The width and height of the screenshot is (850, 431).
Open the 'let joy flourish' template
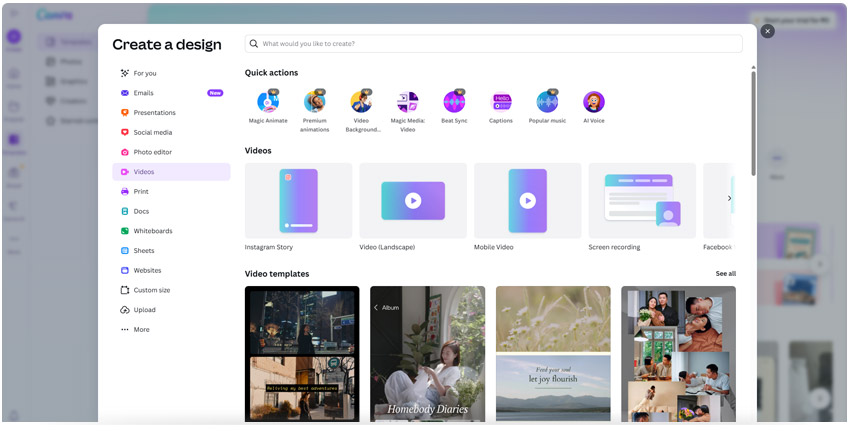[x=553, y=354]
